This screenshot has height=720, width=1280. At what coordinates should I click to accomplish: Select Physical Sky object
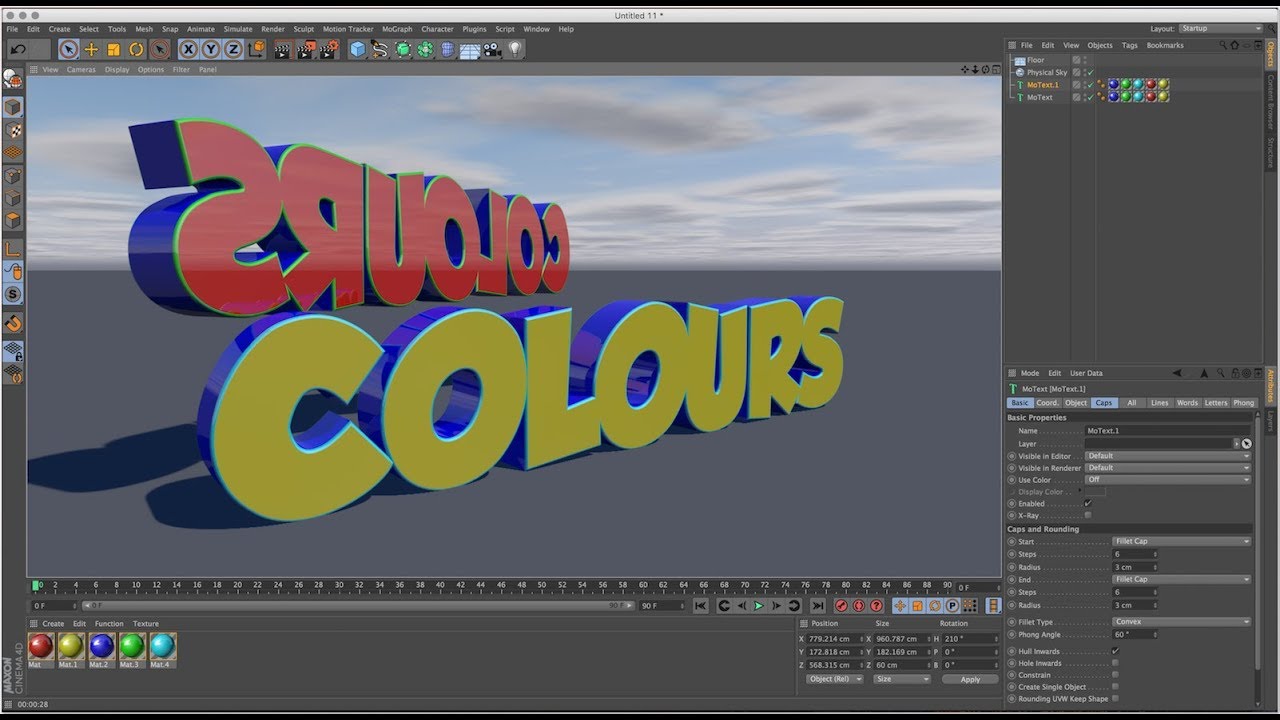click(1047, 73)
